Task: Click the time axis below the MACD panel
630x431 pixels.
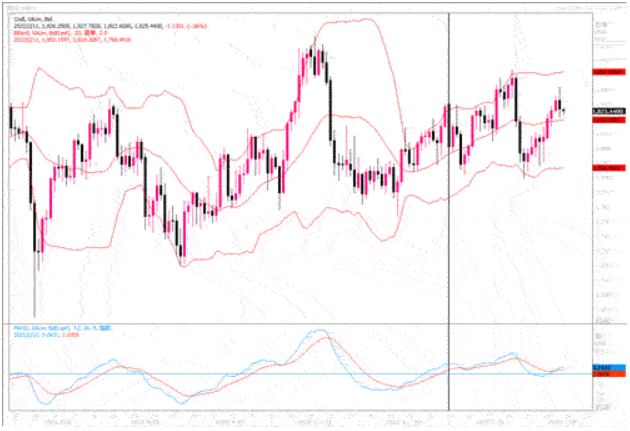Action: (x=300, y=419)
